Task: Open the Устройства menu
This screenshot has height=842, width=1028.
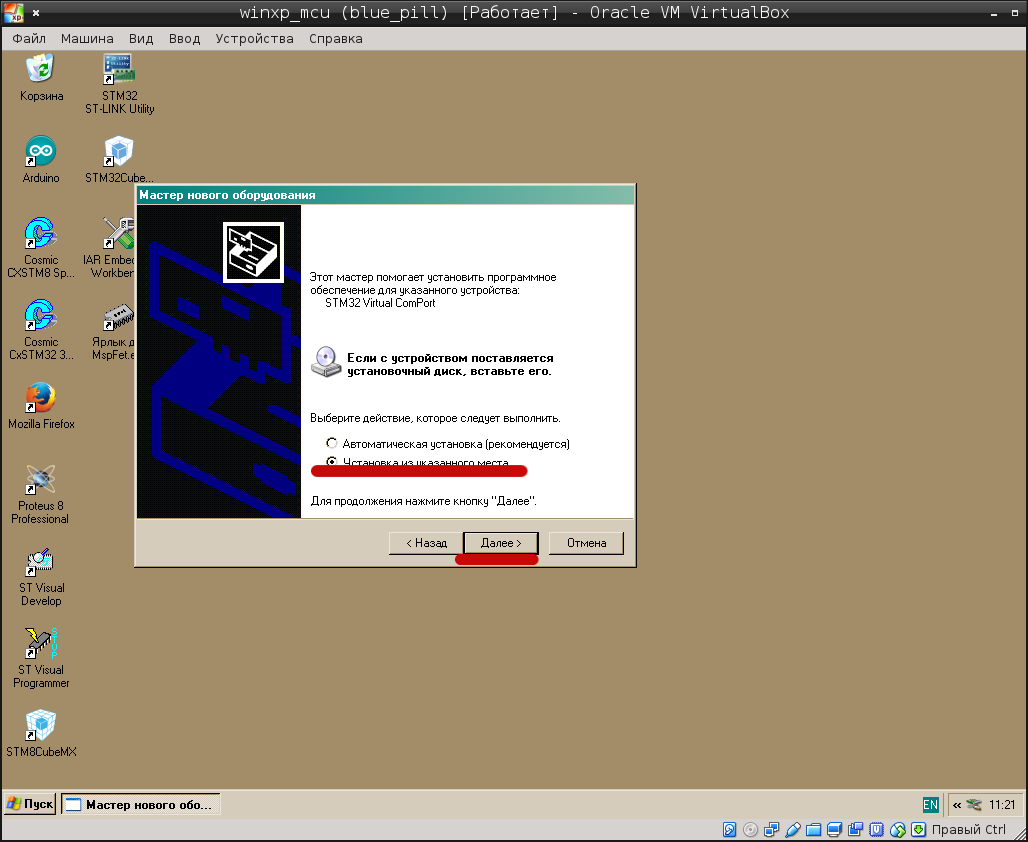Action: (x=254, y=39)
